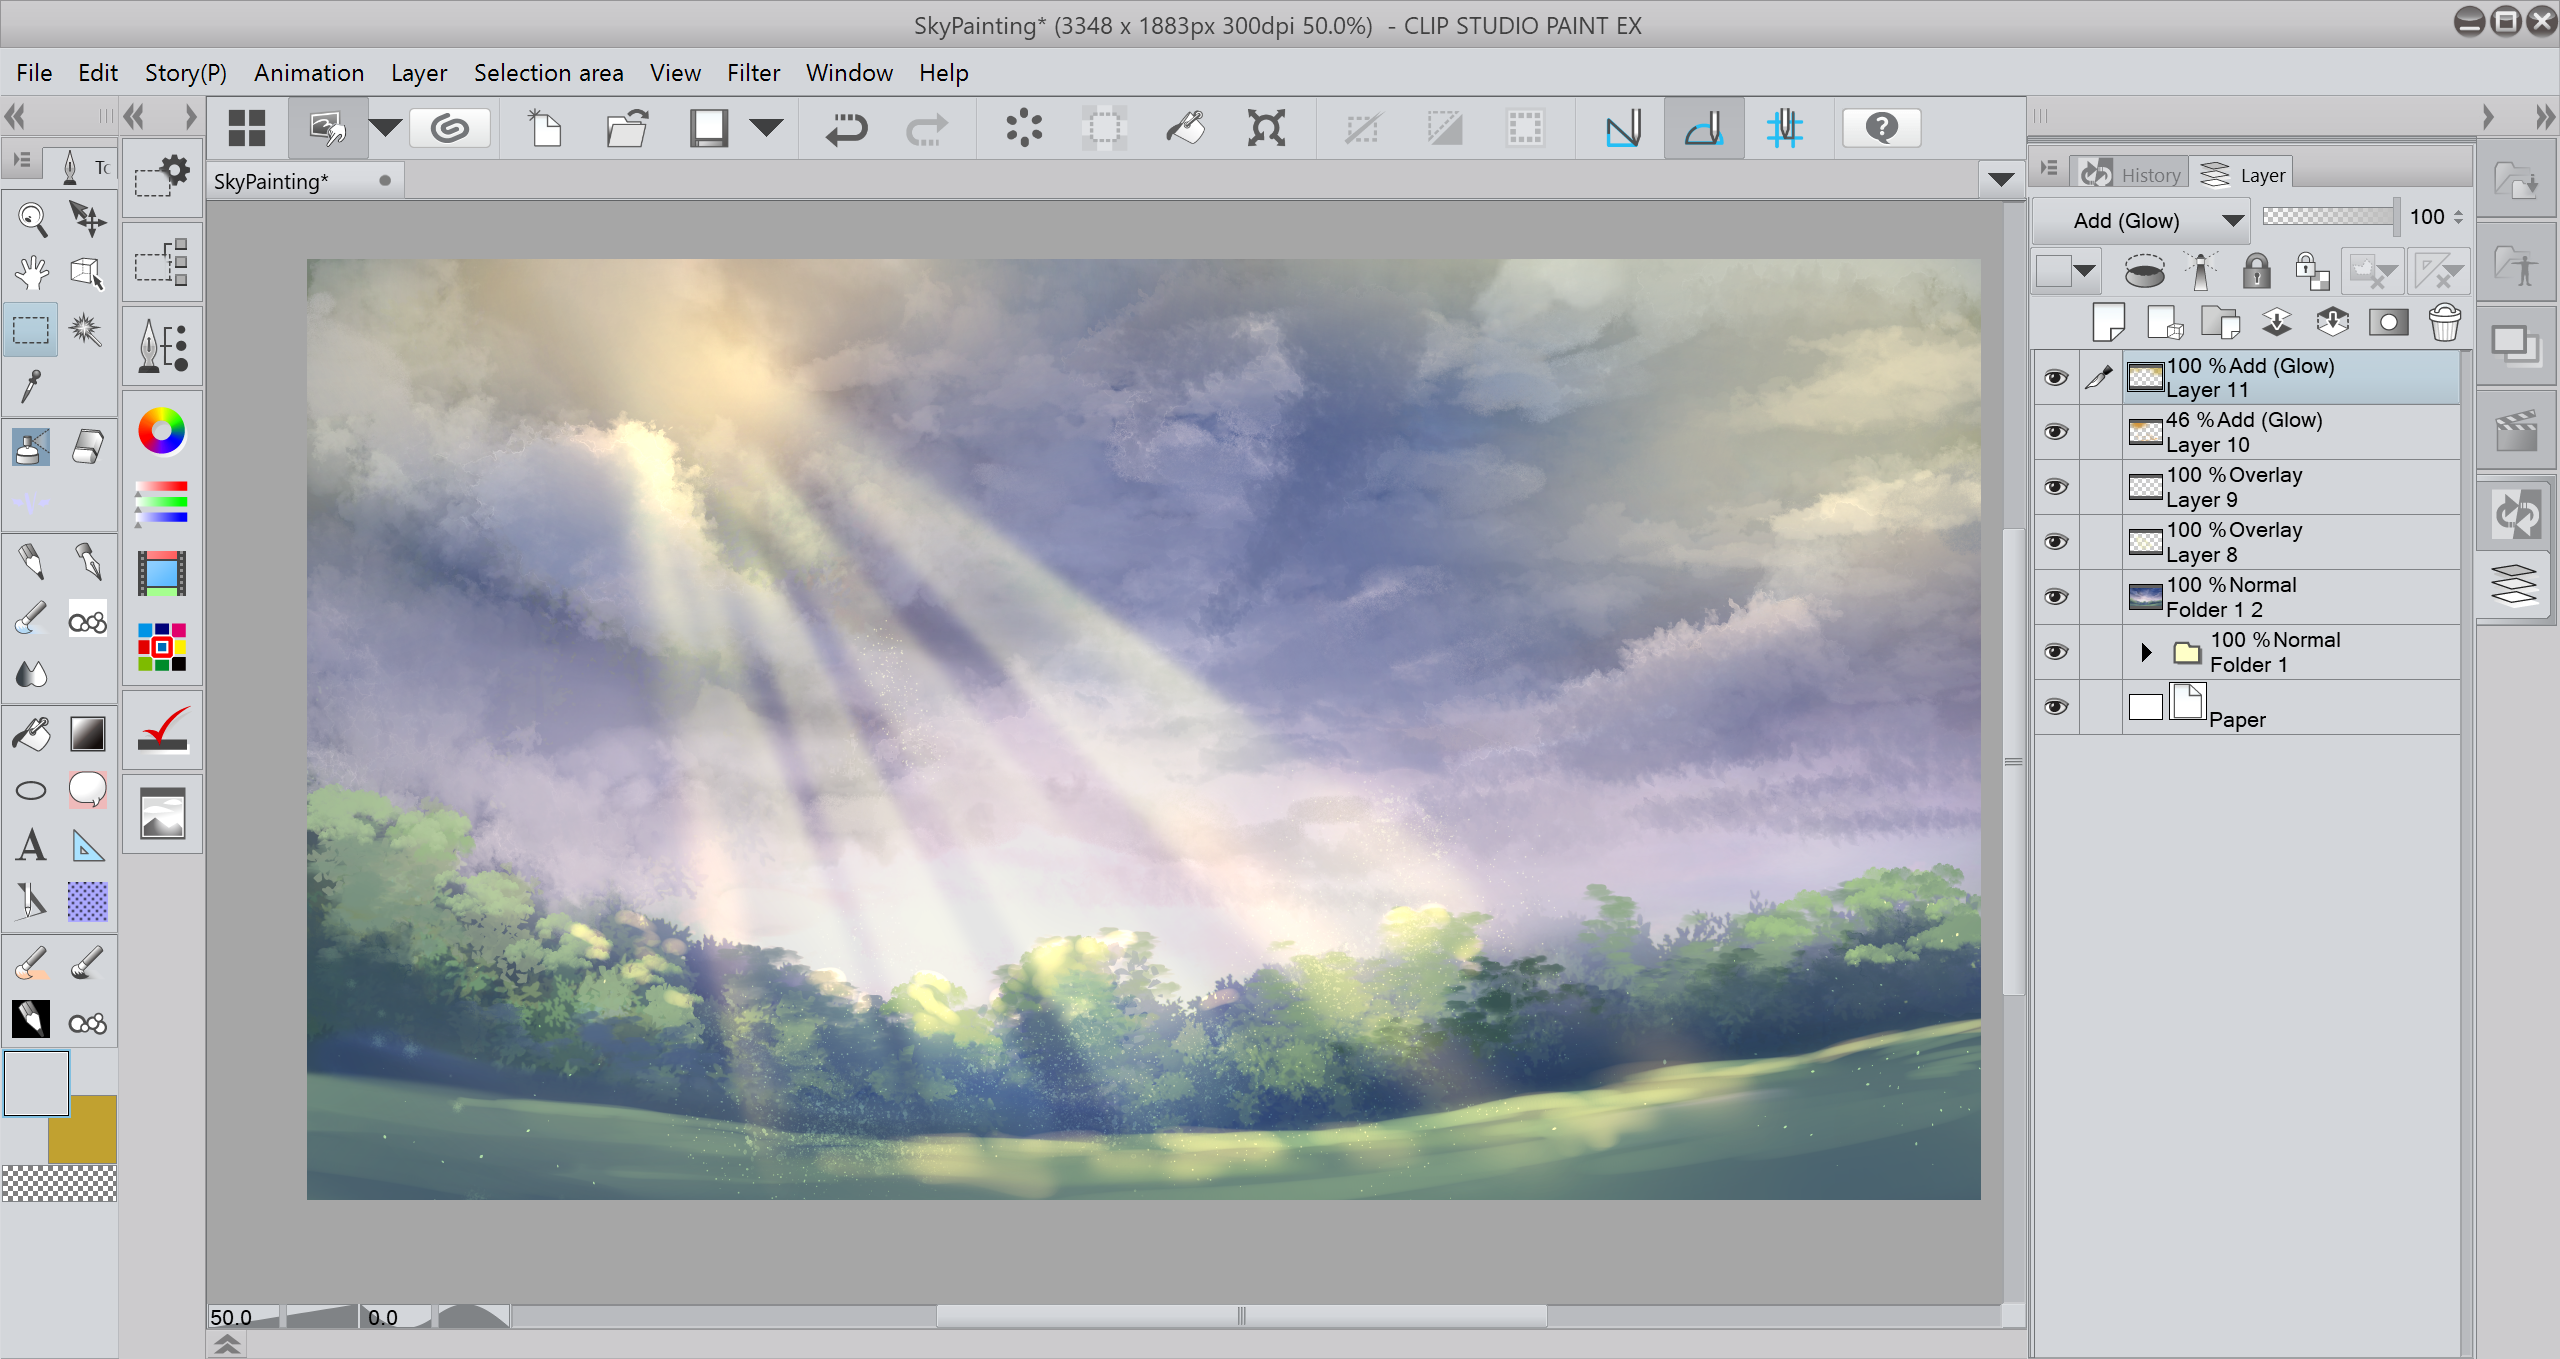Click the New document icon
Screen dimensions: 2560x1359
(545, 128)
